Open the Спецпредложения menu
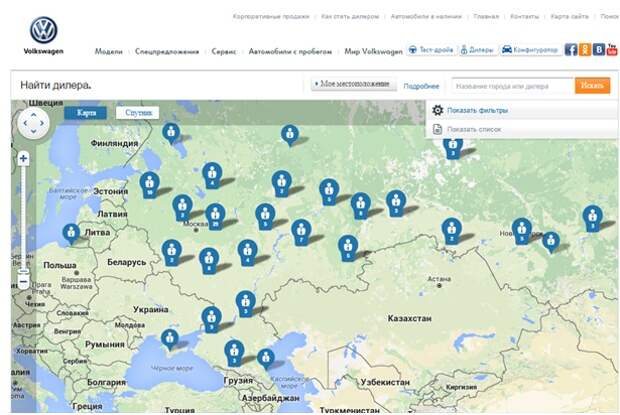Image resolution: width=620 pixels, height=415 pixels. pos(167,51)
